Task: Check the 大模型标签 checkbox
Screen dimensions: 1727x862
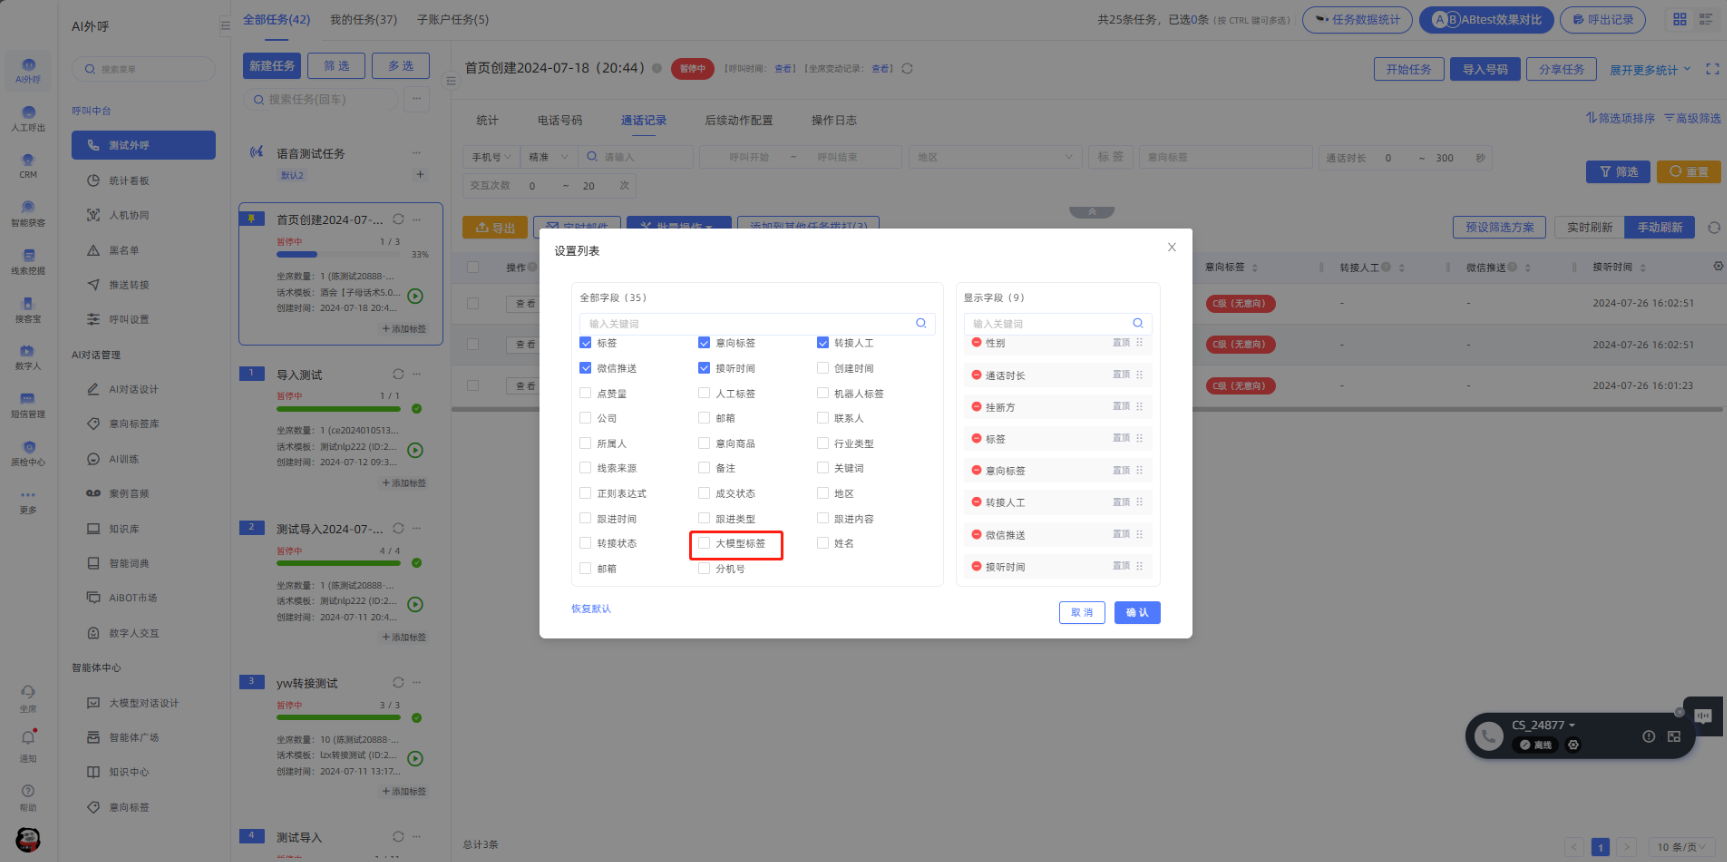Action: [x=704, y=544]
